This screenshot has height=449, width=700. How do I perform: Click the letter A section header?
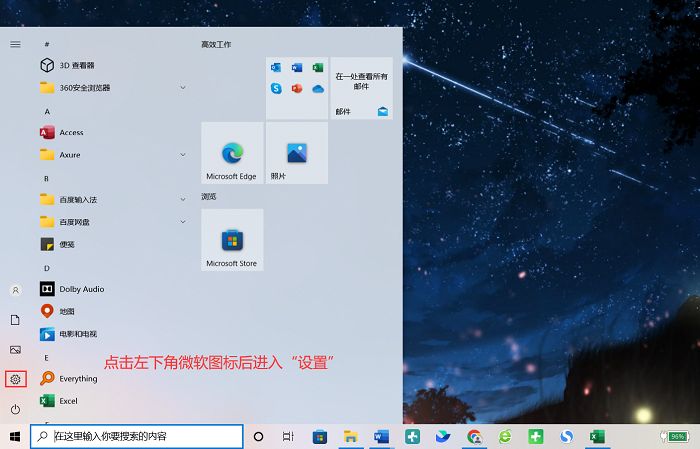click(x=47, y=112)
